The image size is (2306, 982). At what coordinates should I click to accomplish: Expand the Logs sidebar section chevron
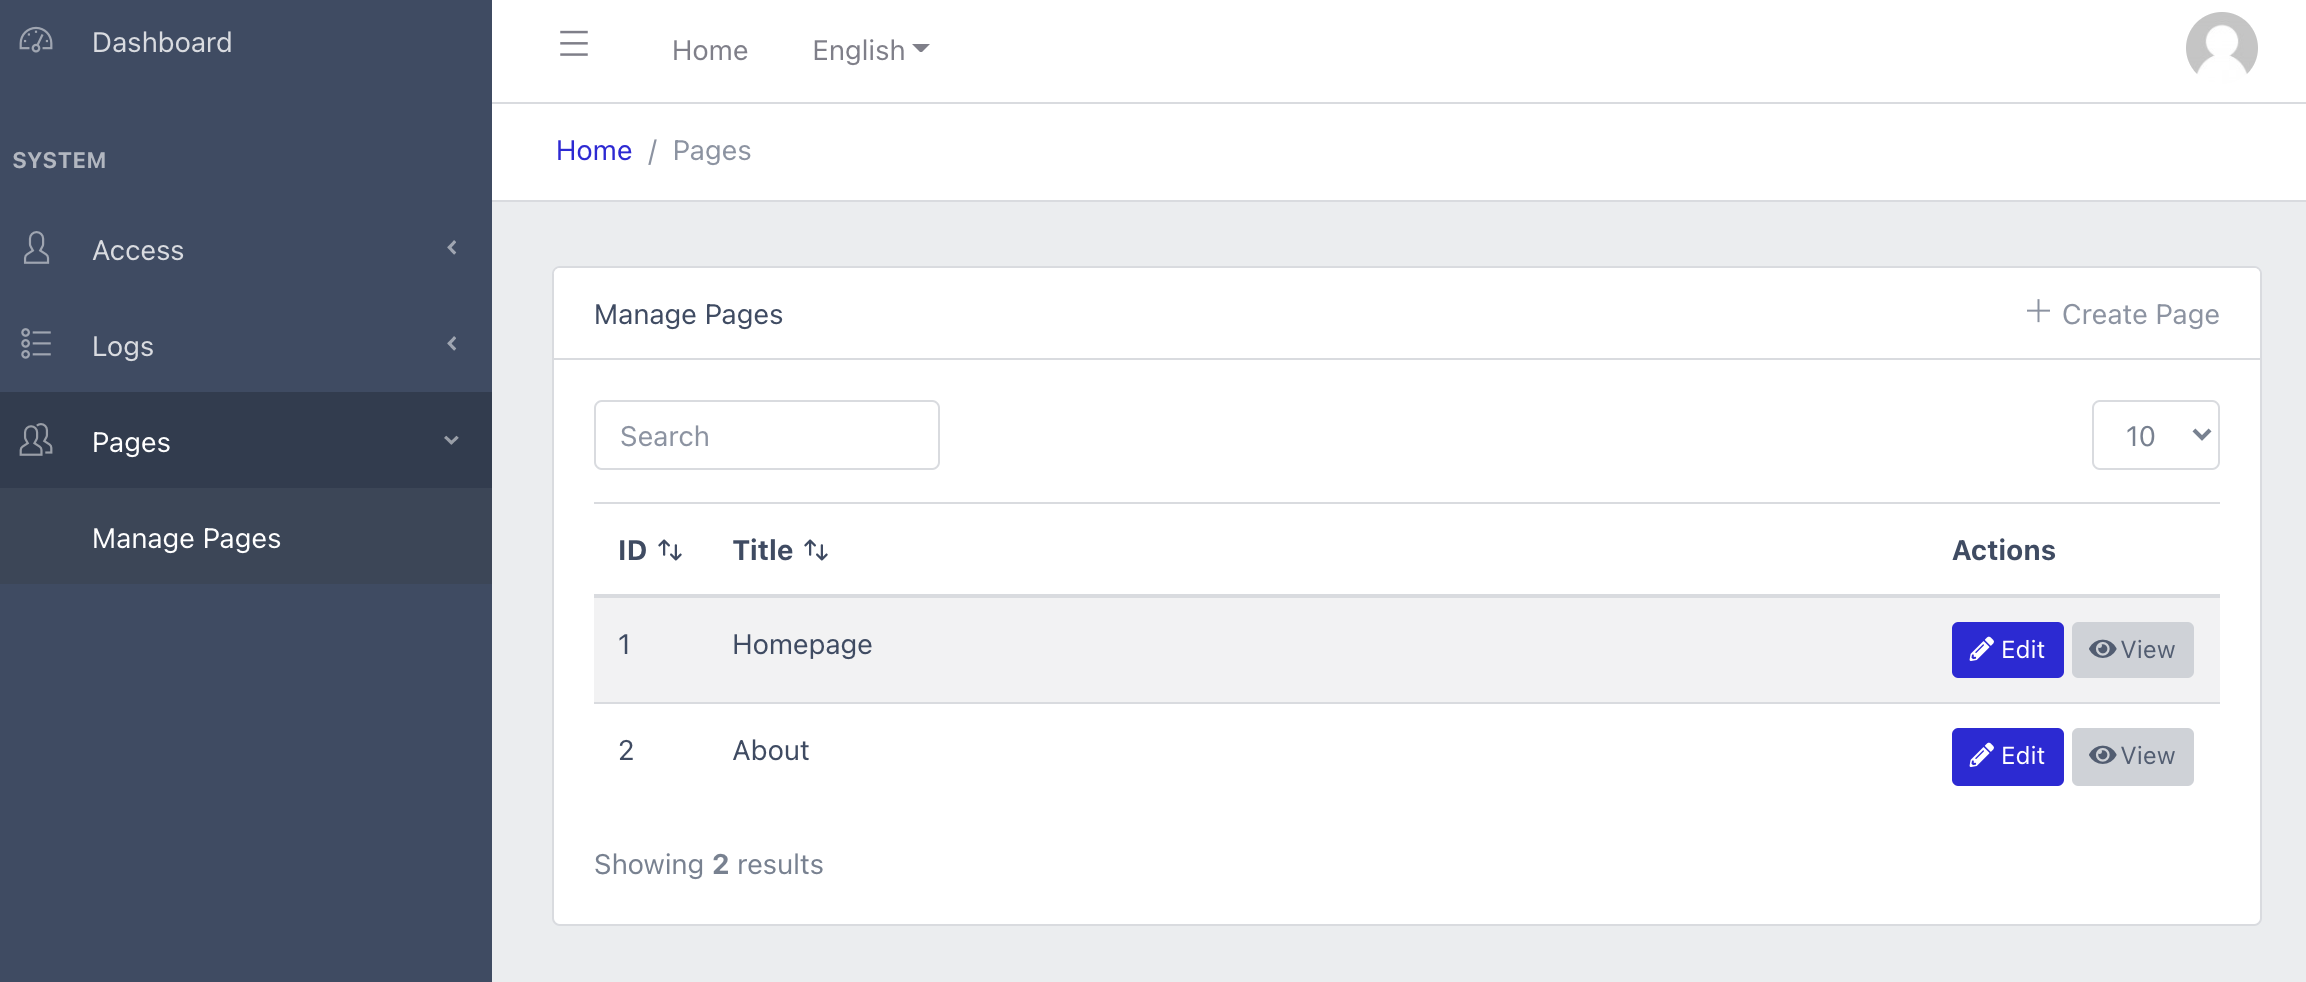coord(452,344)
